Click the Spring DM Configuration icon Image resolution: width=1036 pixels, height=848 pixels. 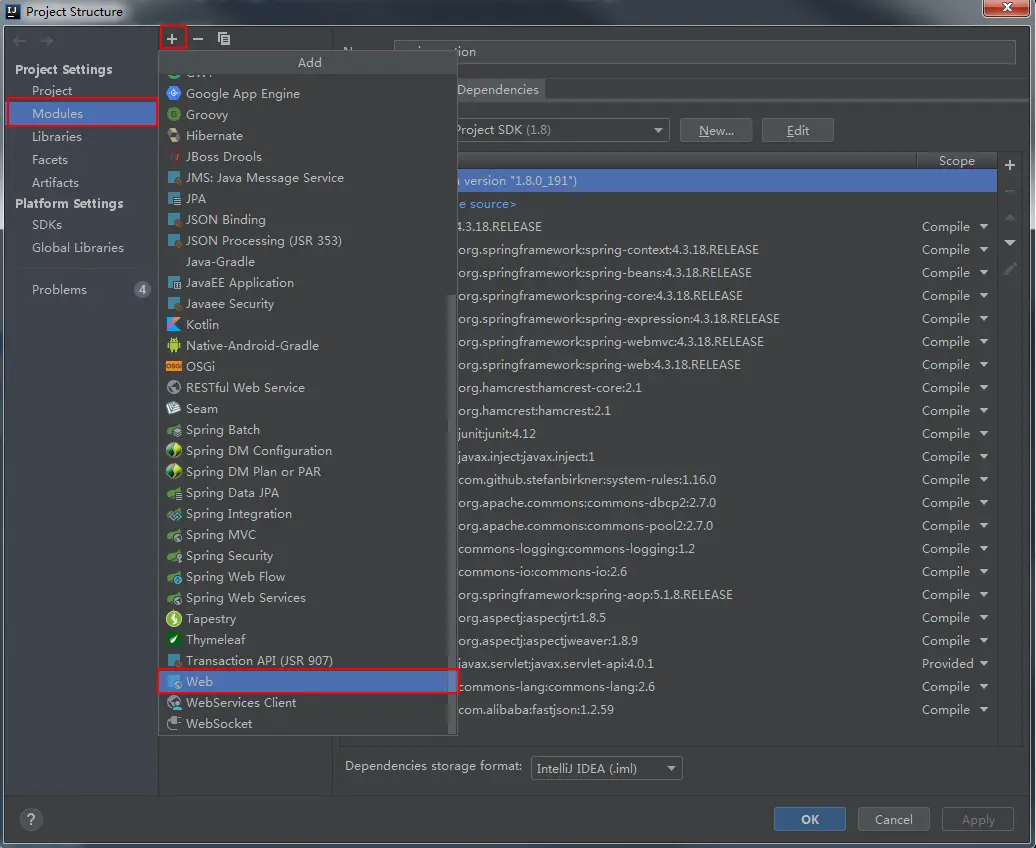tap(174, 451)
